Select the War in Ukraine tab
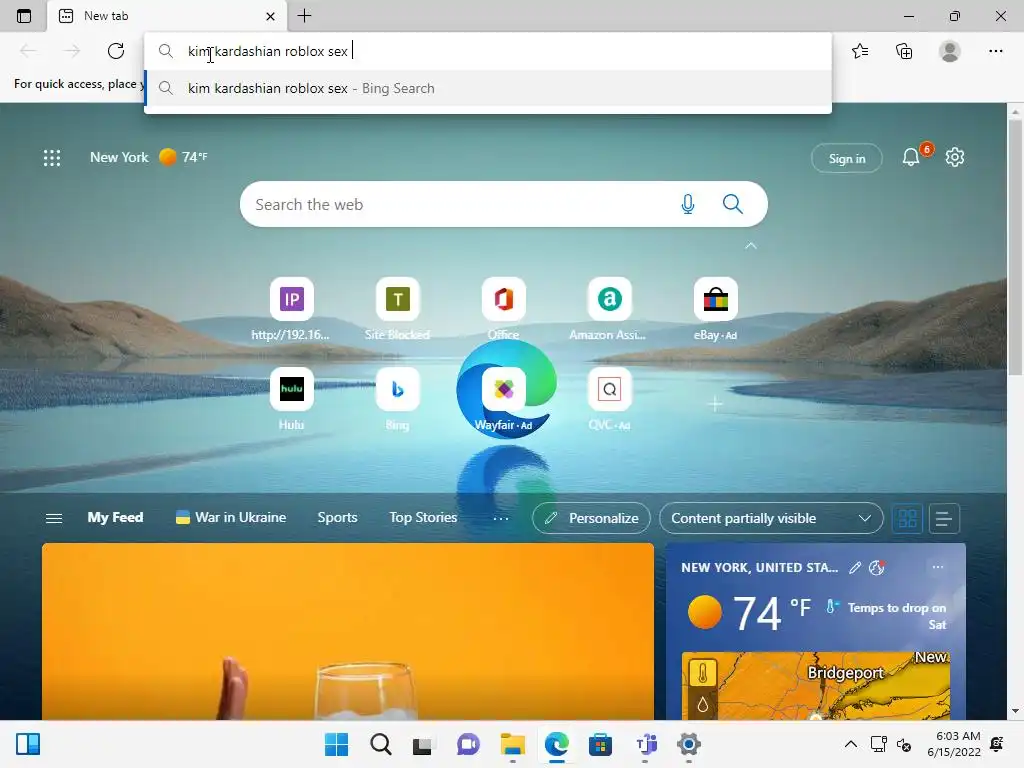Image resolution: width=1024 pixels, height=768 pixels. 231,517
